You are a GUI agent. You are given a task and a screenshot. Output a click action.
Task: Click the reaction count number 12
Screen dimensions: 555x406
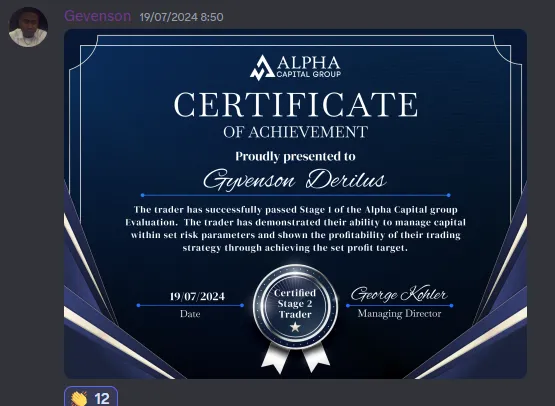[x=102, y=399]
